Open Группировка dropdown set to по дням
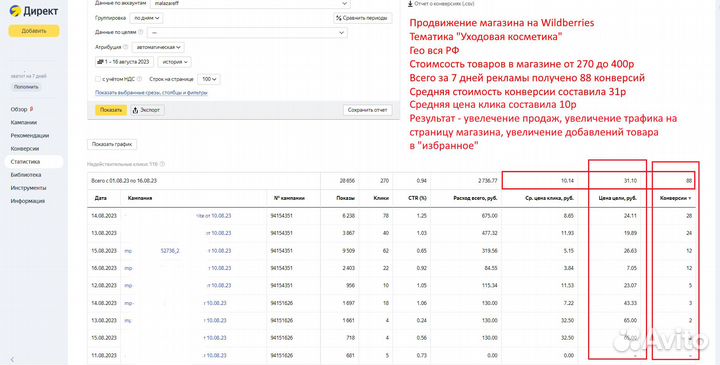 pos(146,18)
